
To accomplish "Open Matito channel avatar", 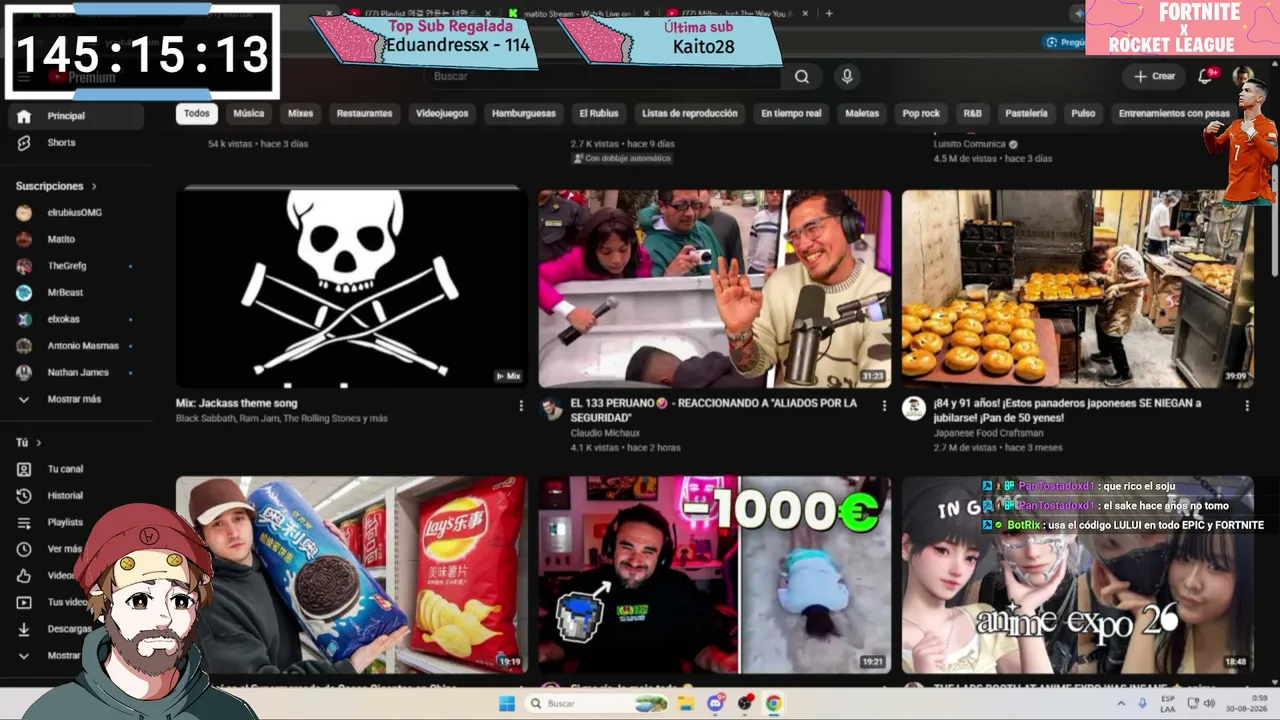I will pos(24,240).
